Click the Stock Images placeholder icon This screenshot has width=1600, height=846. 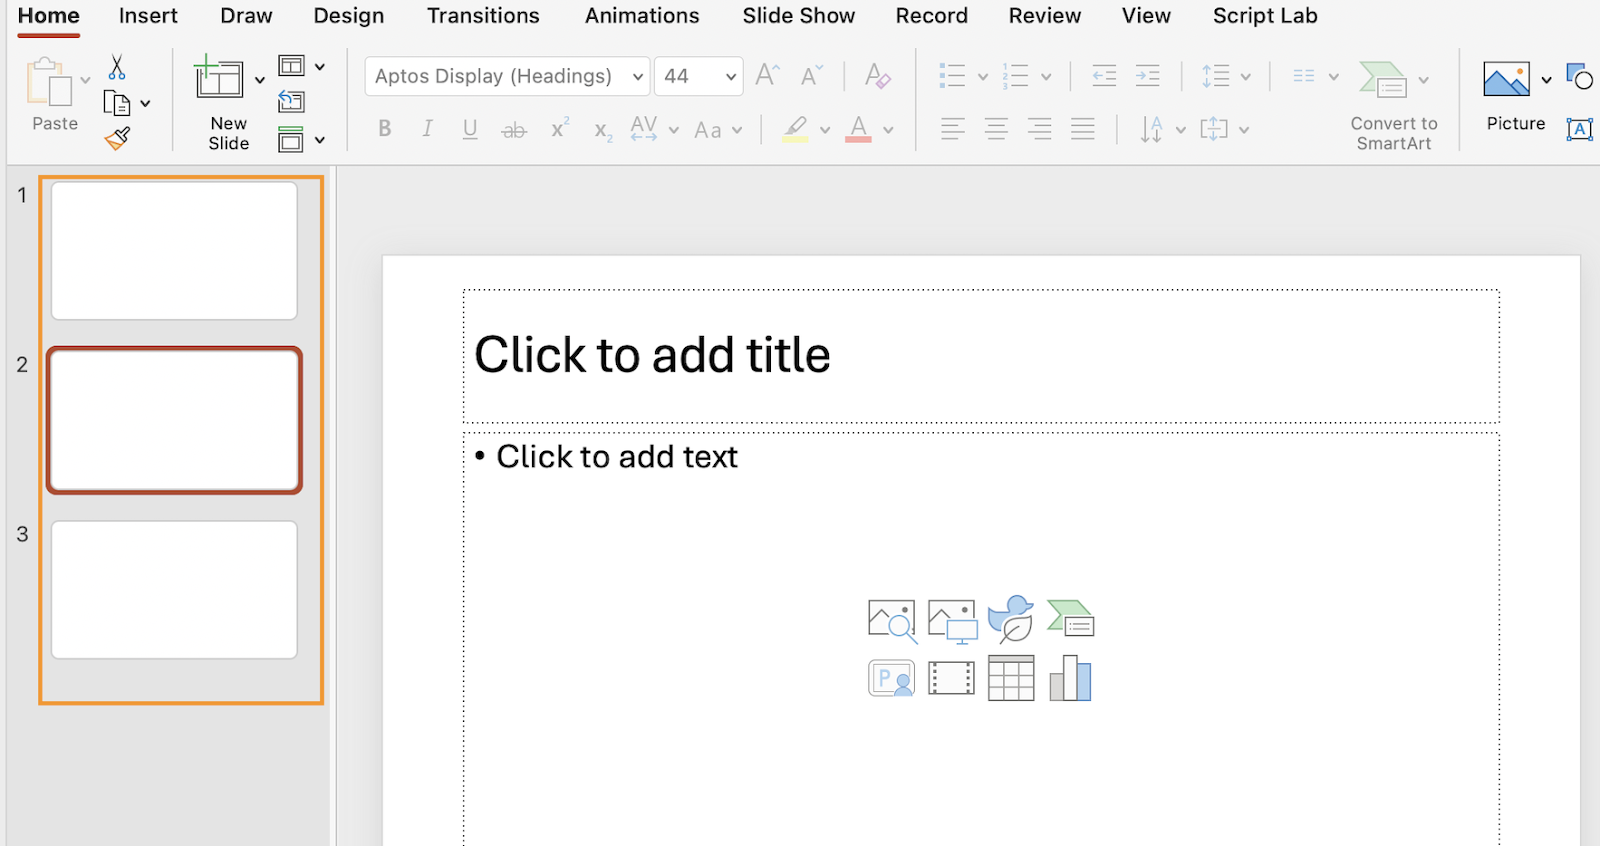(x=891, y=620)
